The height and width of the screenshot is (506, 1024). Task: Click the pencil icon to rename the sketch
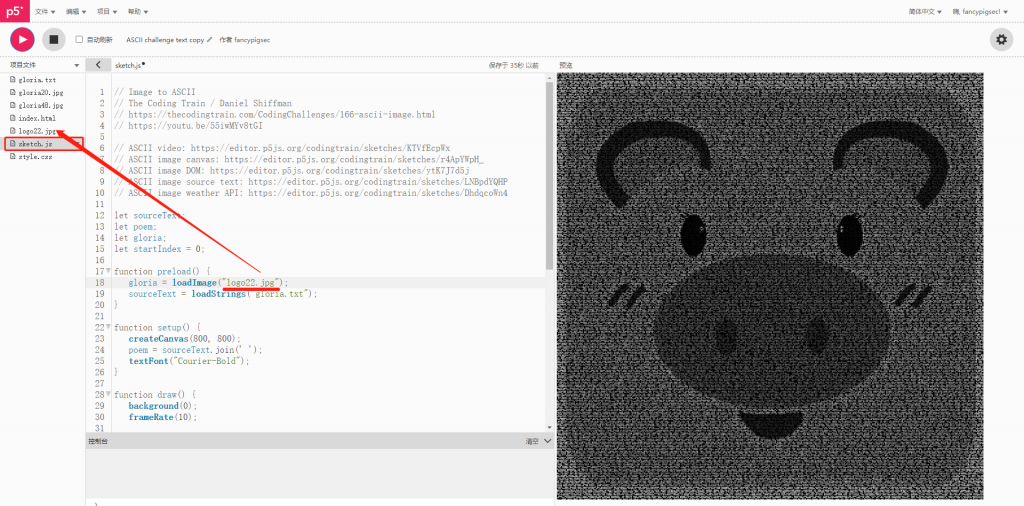(210, 40)
